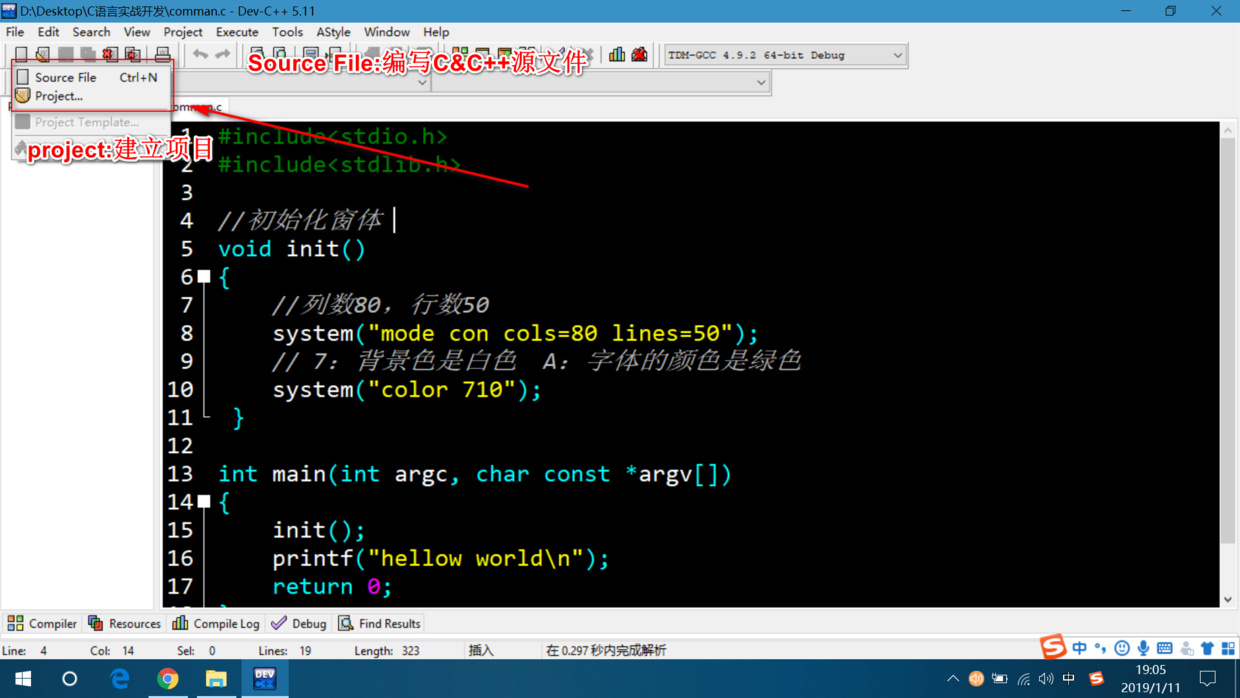This screenshot has height=698, width=1240.
Task: Click the Dev-C++ taskbar icon
Action: (x=264, y=678)
